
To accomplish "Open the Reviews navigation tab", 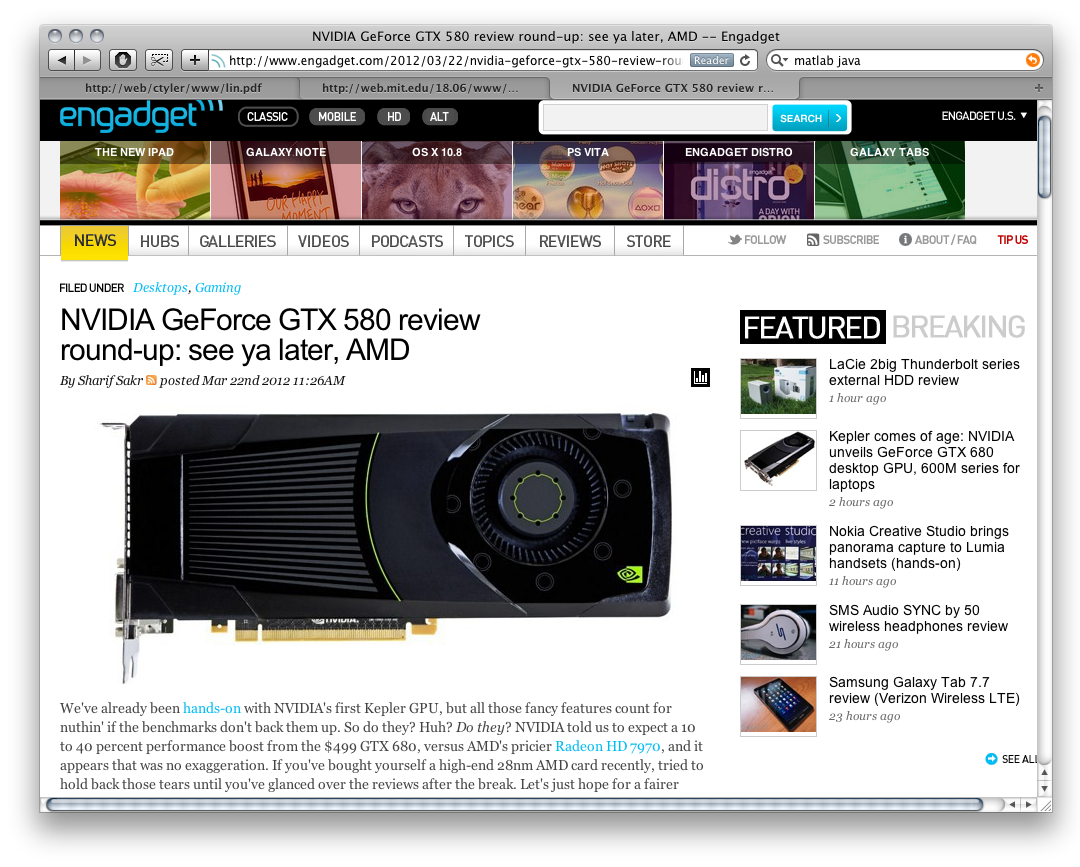I will (x=570, y=241).
